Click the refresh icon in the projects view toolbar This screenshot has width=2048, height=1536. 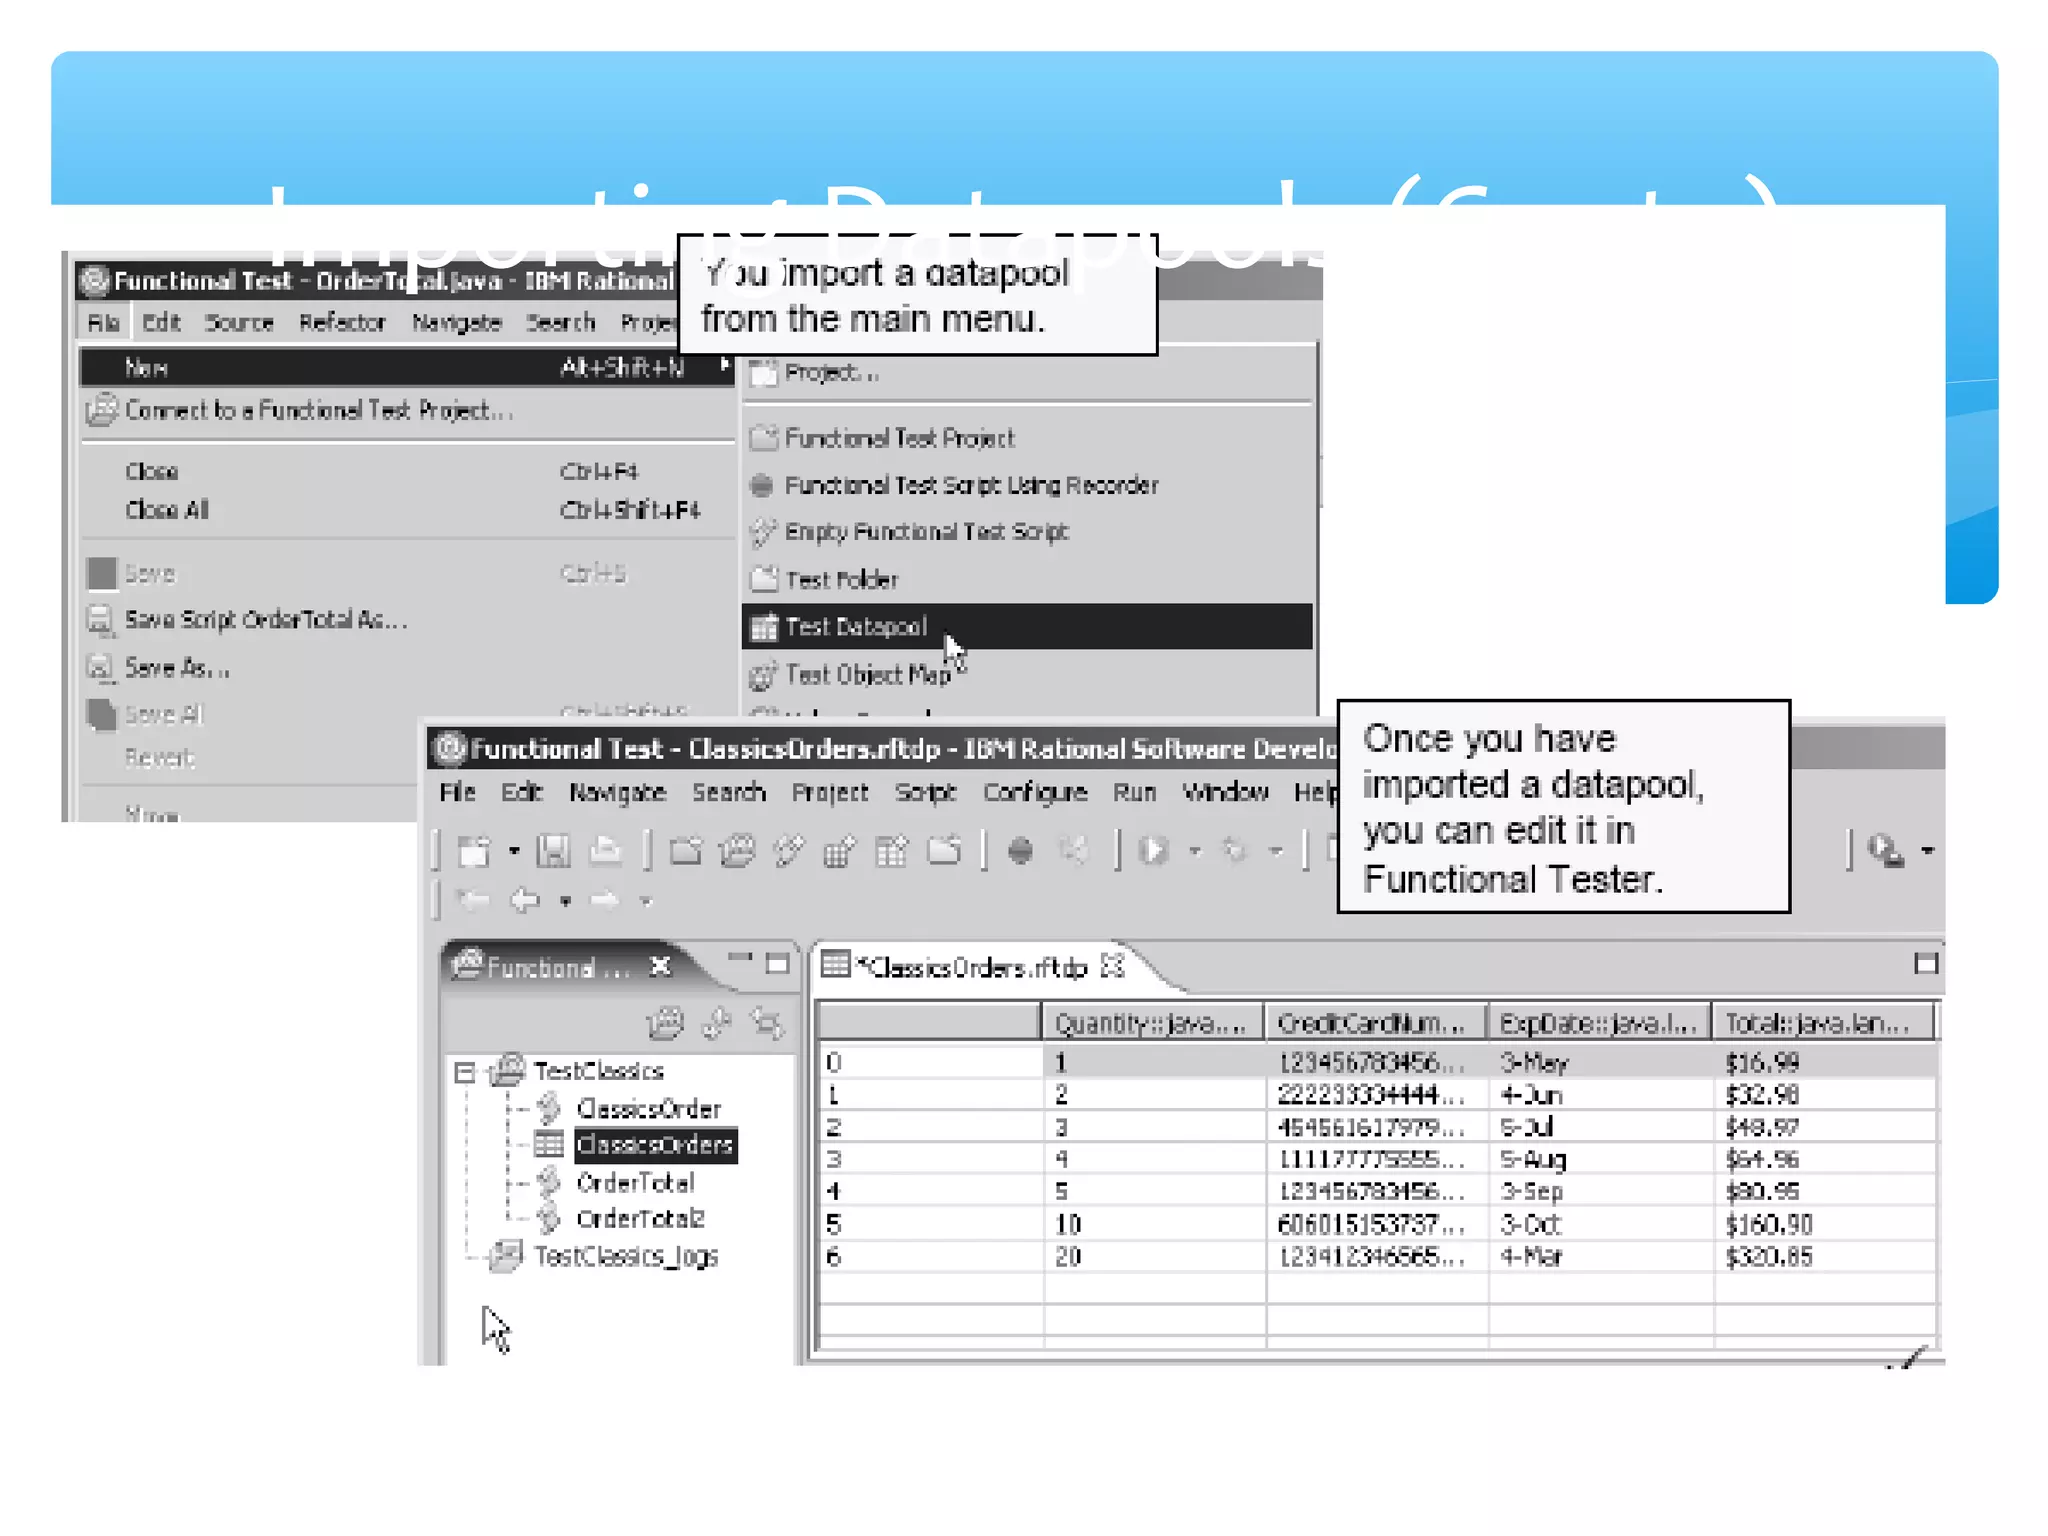click(717, 1023)
